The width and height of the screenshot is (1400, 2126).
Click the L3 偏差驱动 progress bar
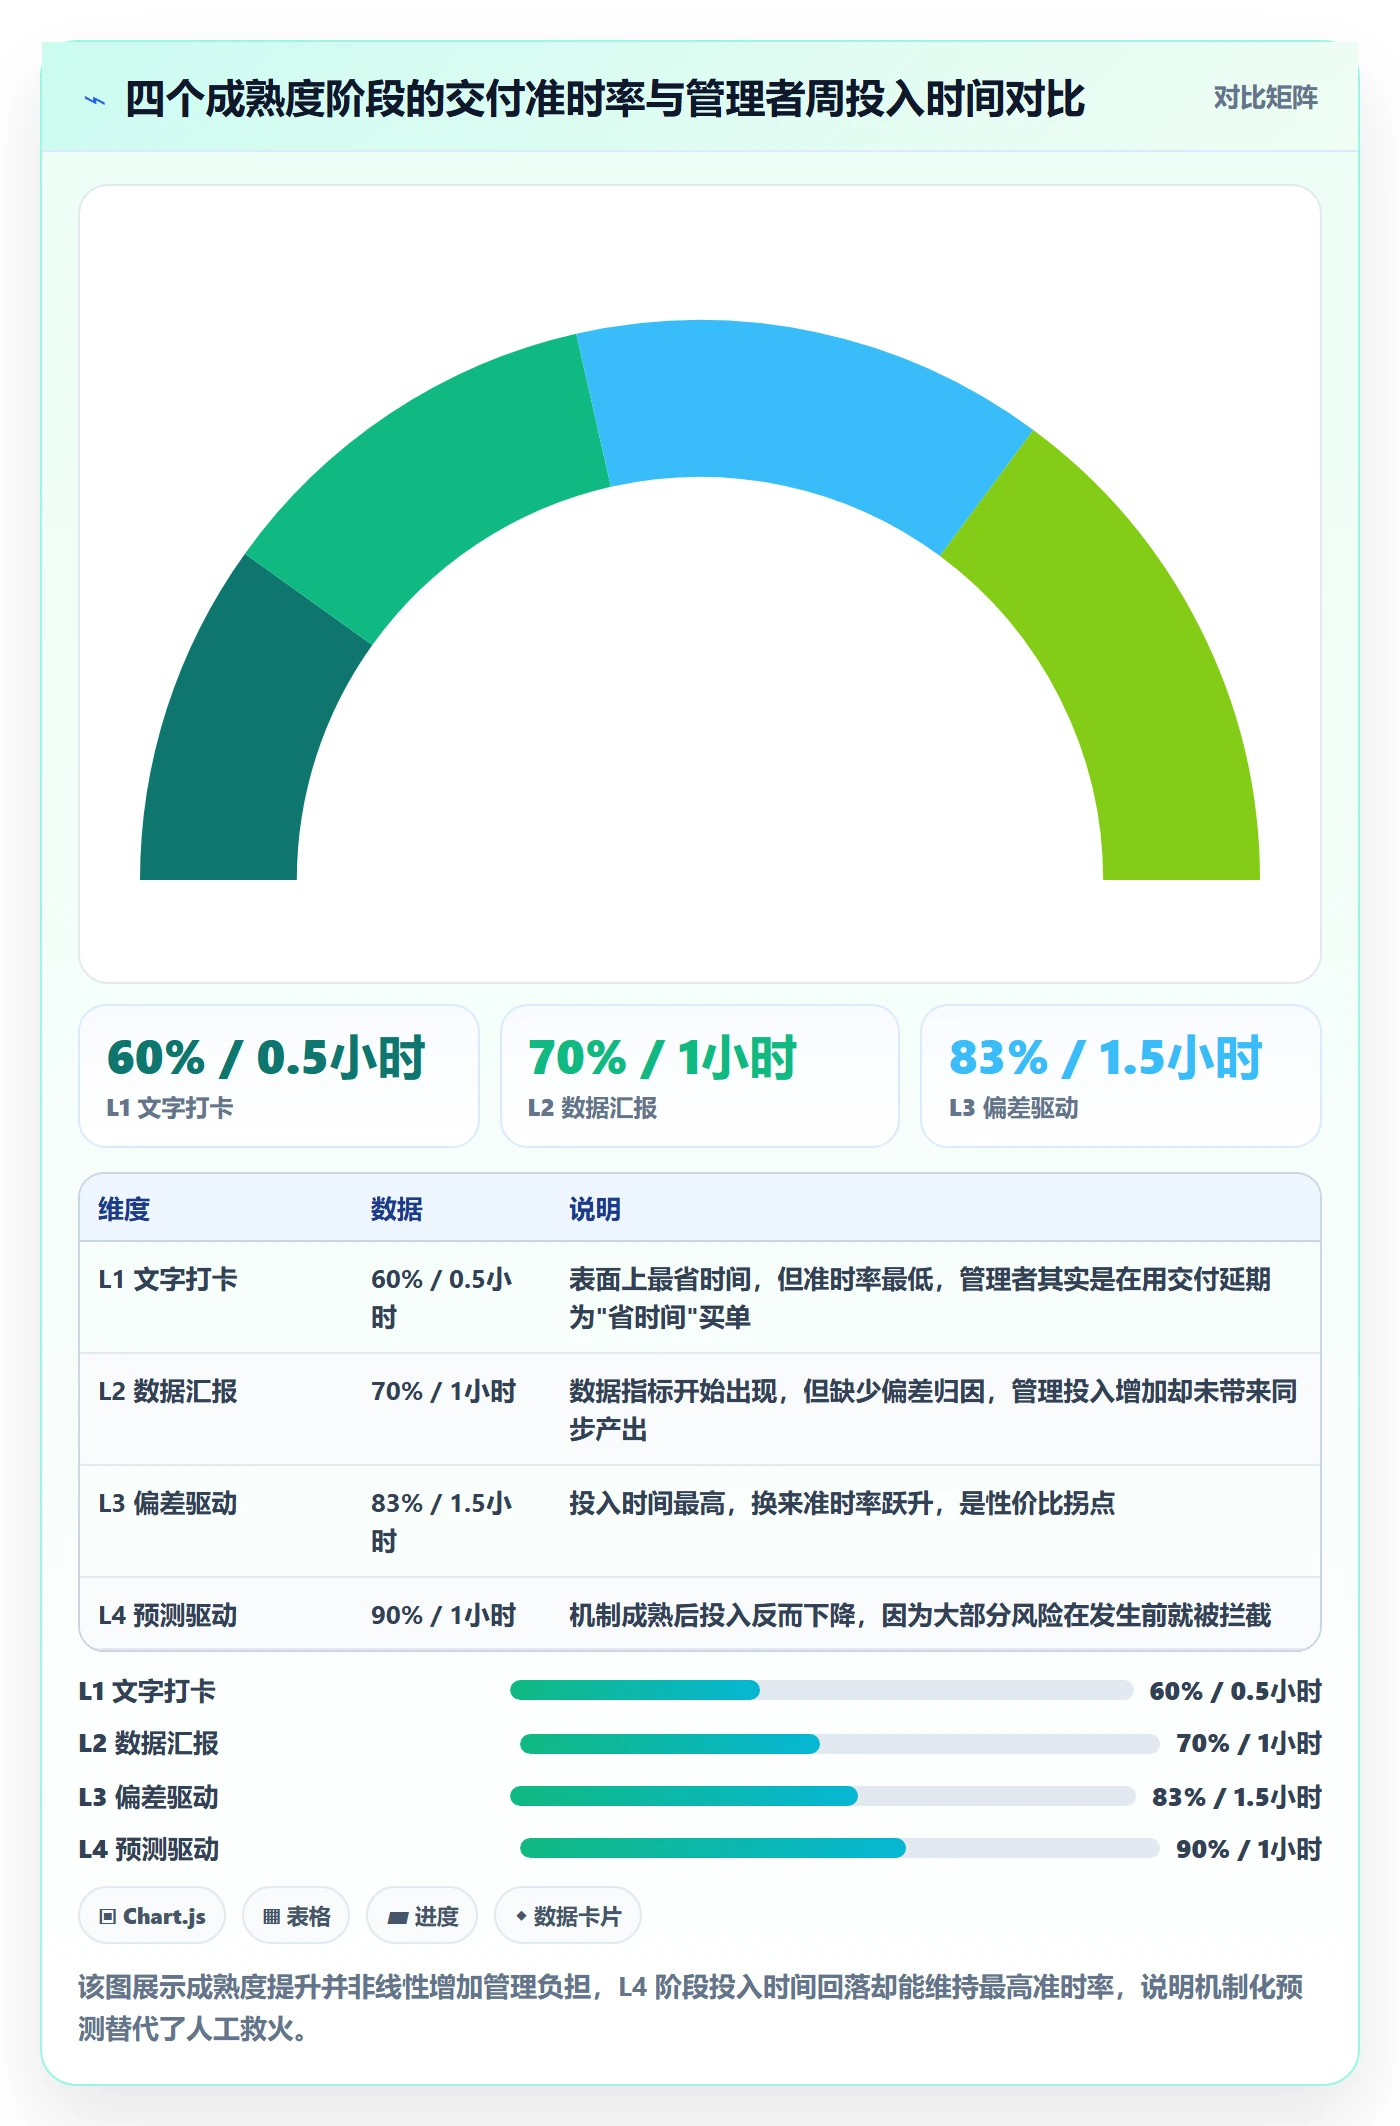[x=823, y=1796]
